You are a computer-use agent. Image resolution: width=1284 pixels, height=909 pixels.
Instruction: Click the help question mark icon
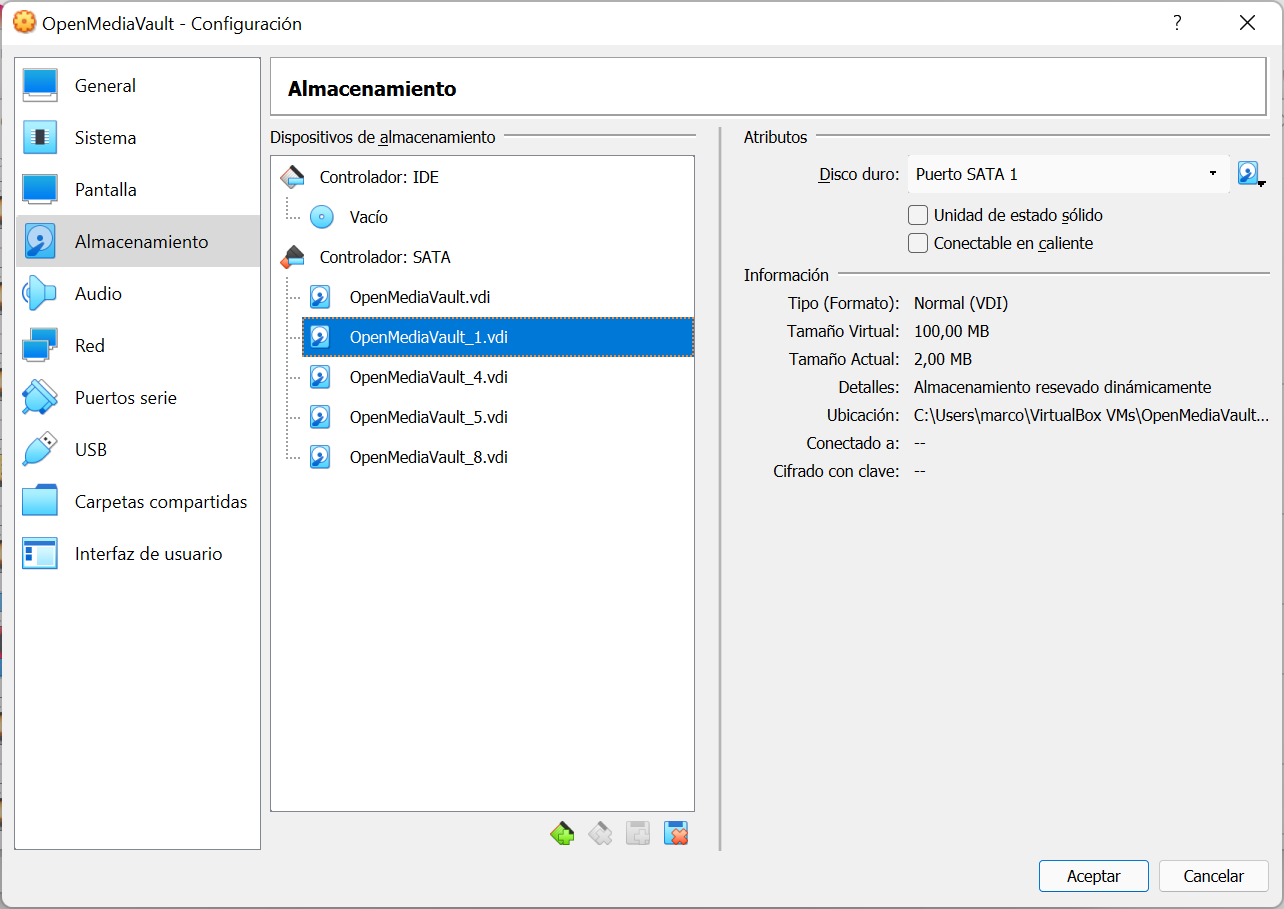pyautogui.click(x=1177, y=23)
